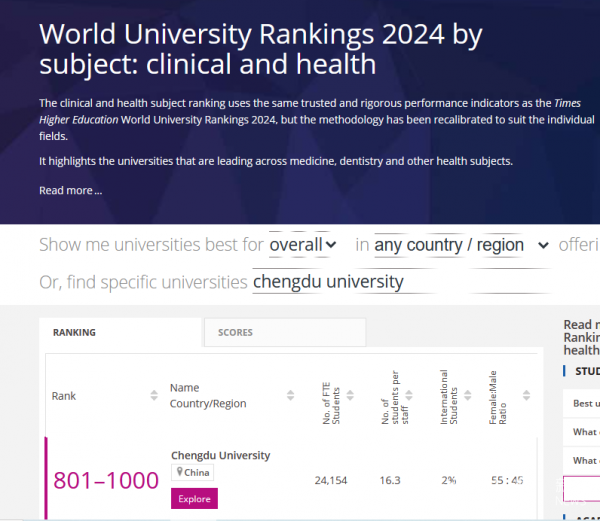600x521 pixels.
Task: Click the 'Read more ...' link
Action: (x=70, y=190)
